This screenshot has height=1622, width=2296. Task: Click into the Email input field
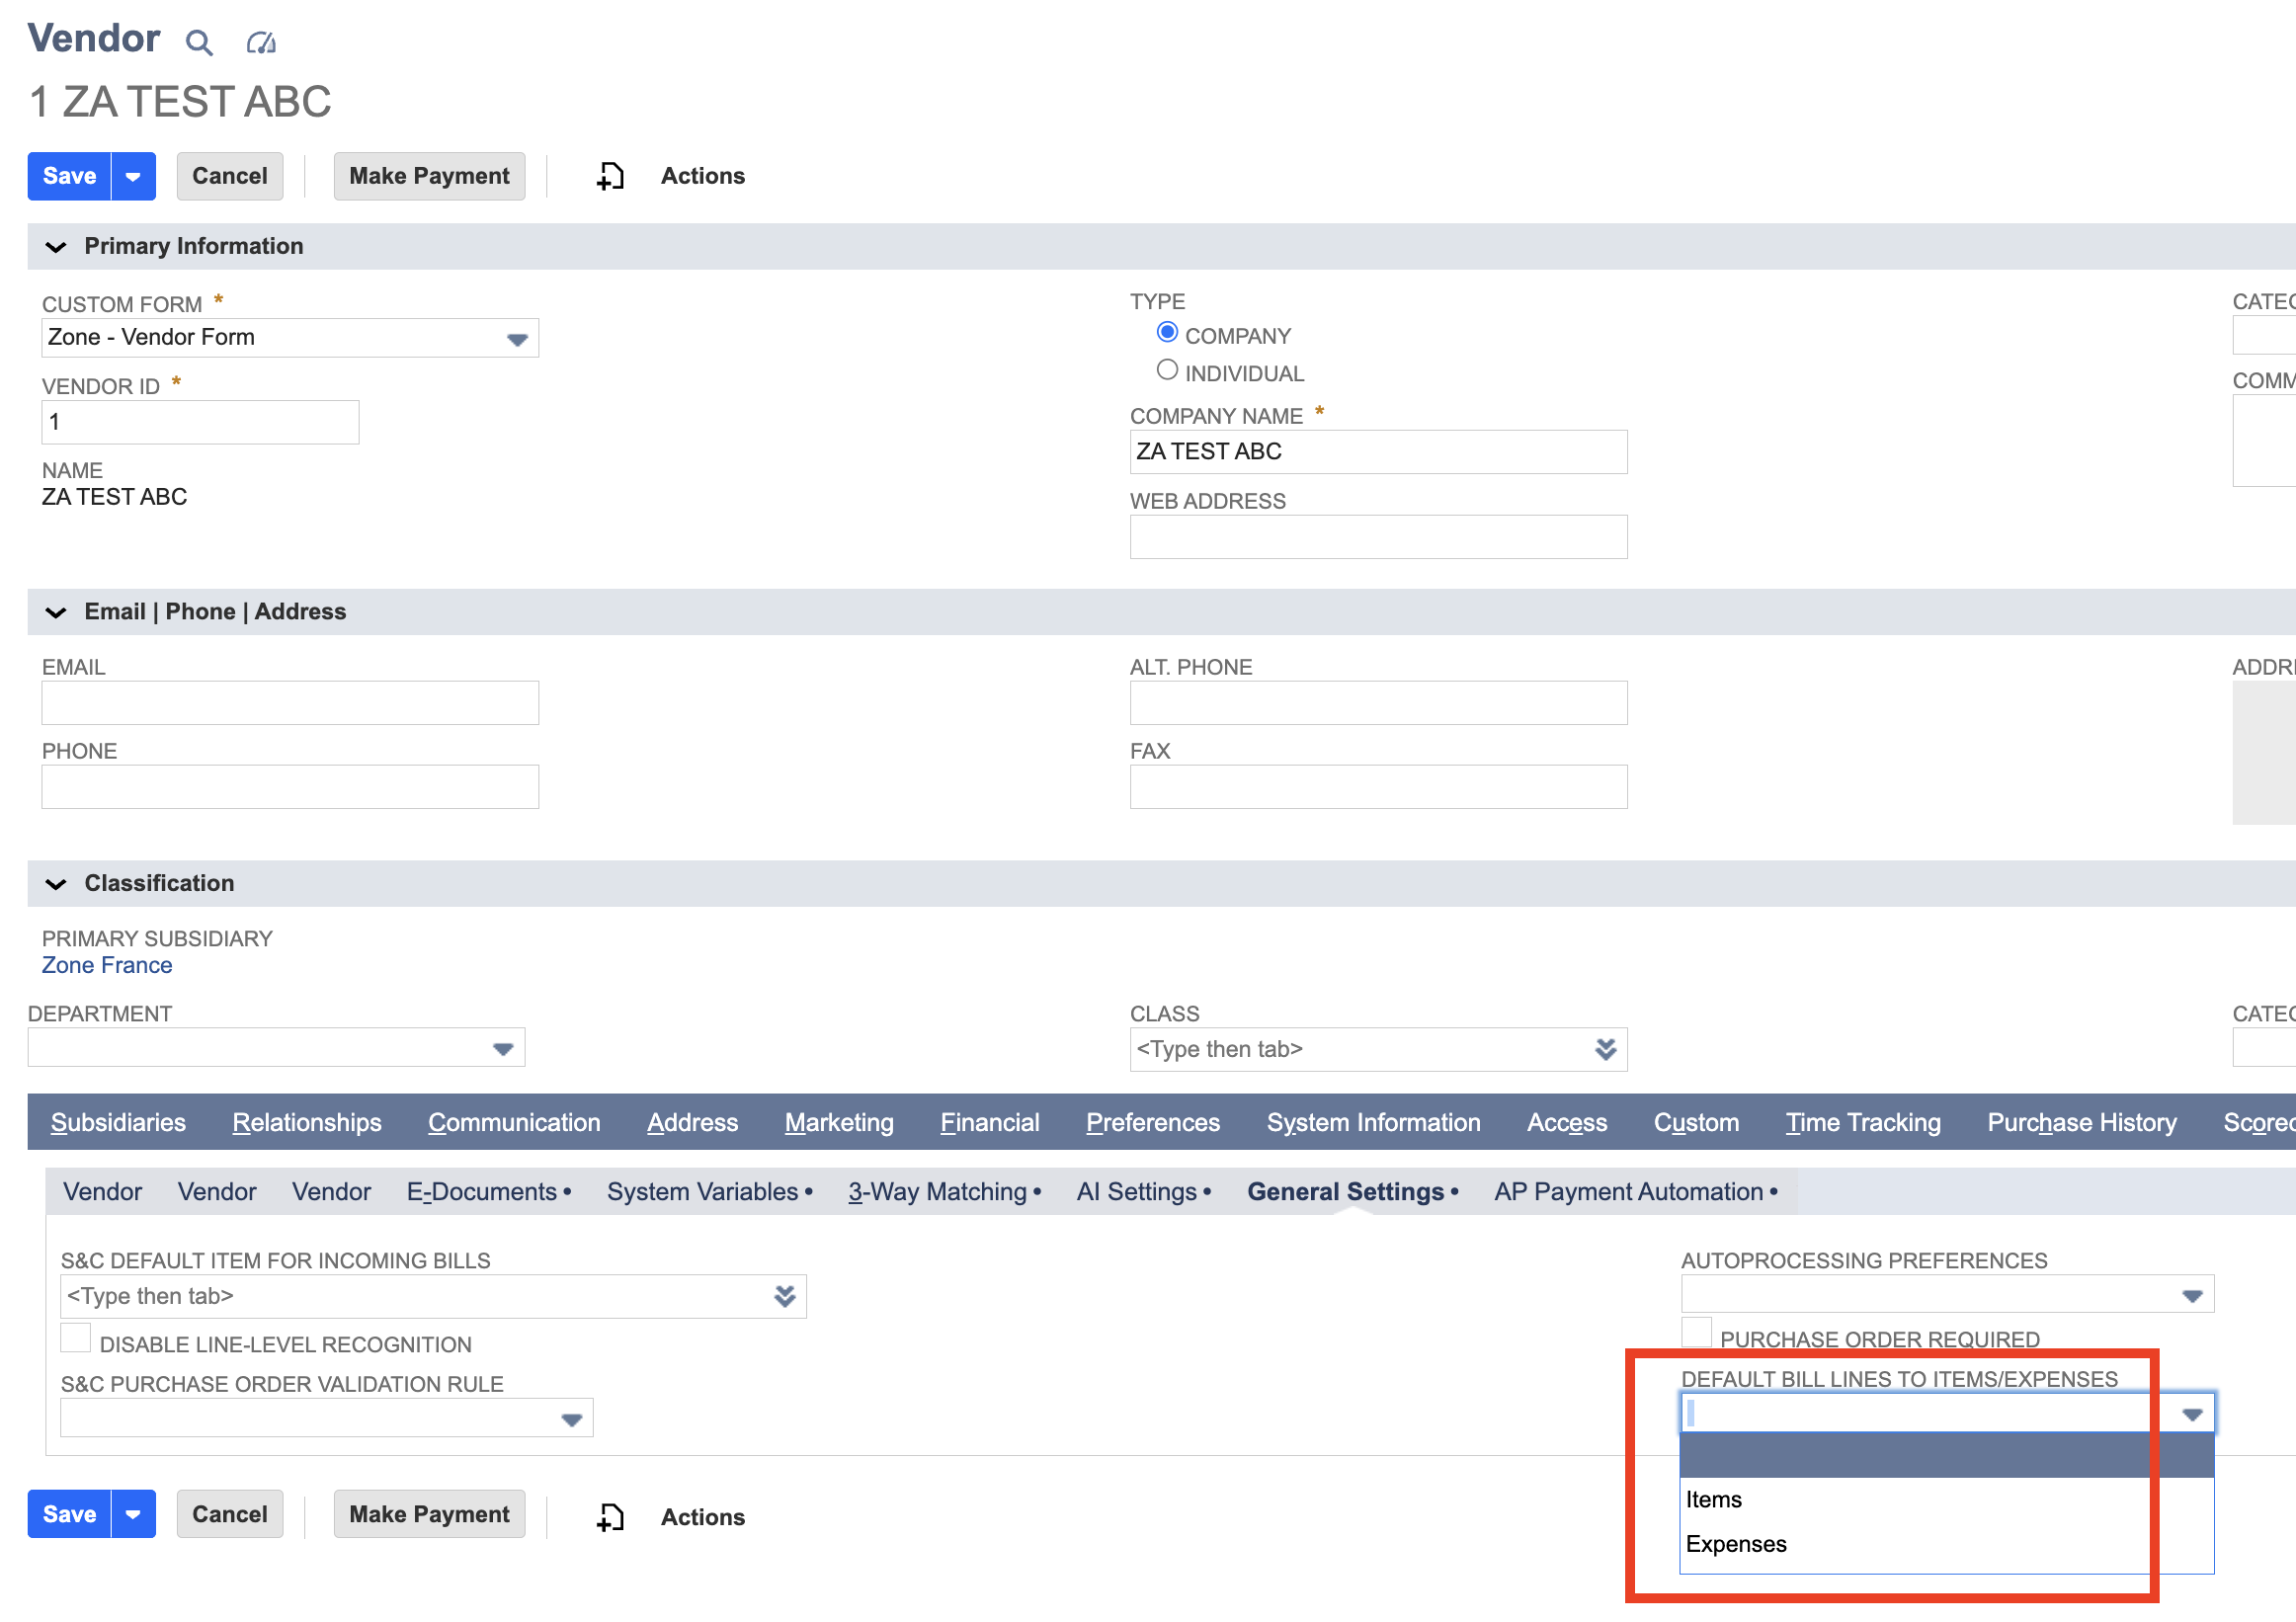(290, 703)
